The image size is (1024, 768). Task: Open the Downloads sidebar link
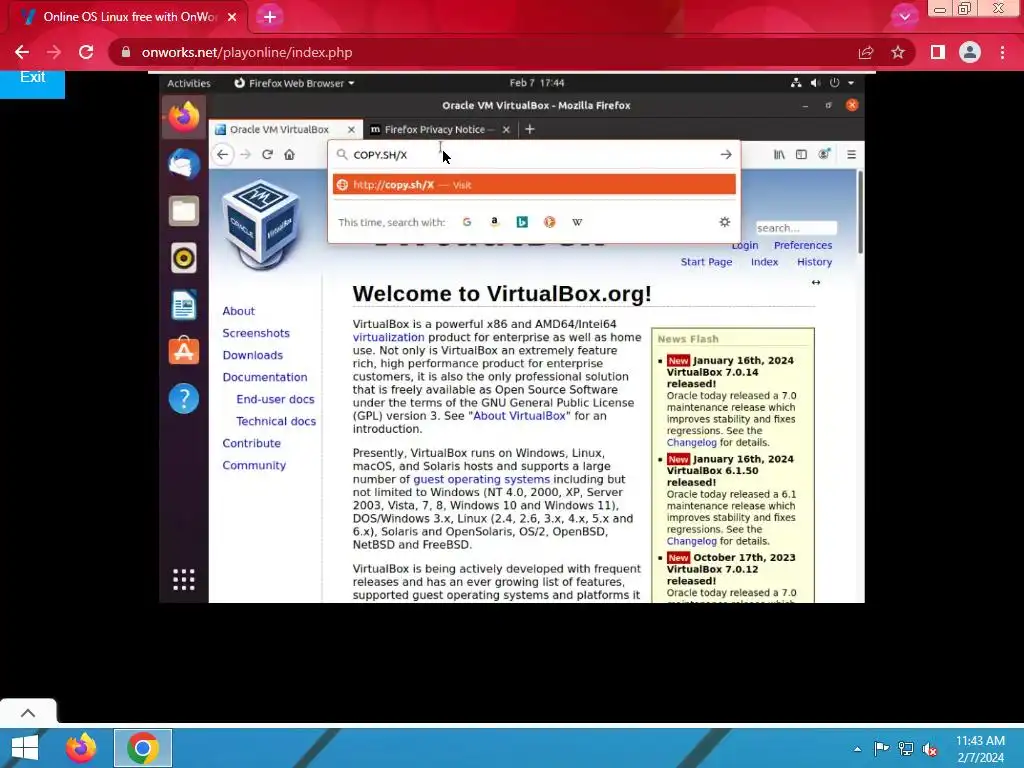(x=253, y=355)
